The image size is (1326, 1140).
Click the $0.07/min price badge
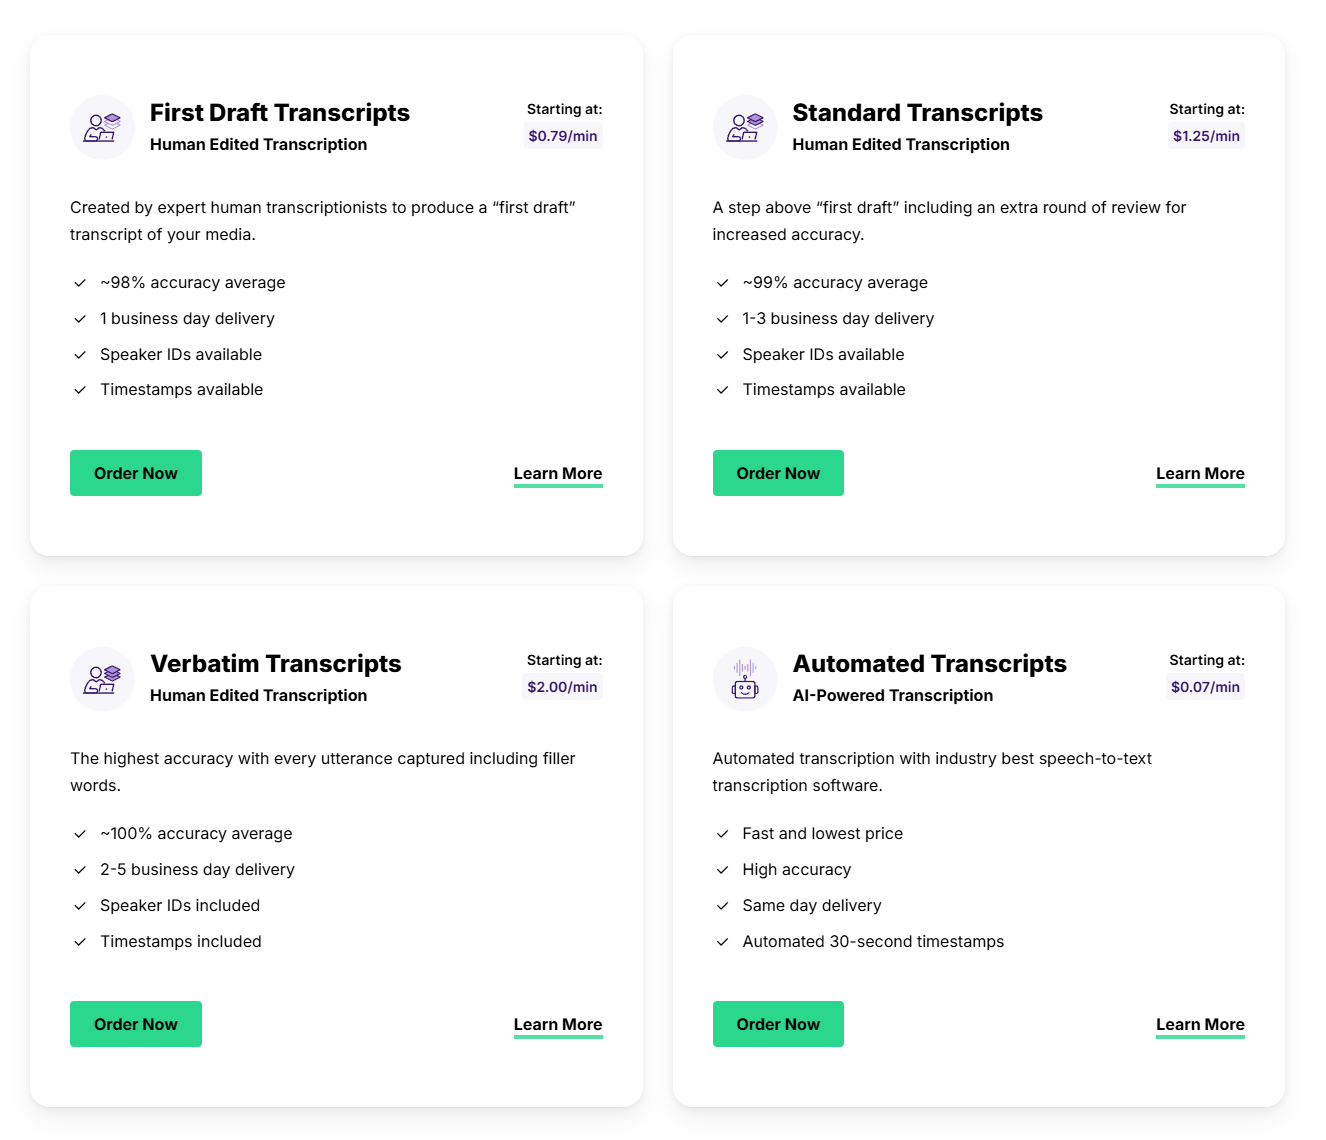click(x=1205, y=687)
